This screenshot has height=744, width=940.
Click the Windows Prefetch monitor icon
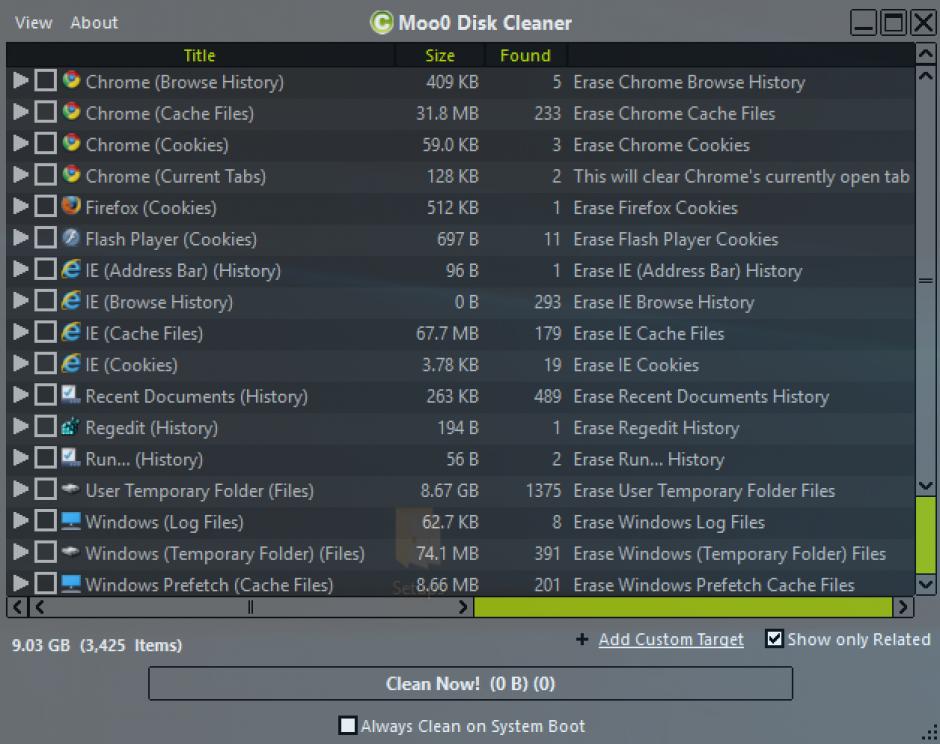click(71, 583)
